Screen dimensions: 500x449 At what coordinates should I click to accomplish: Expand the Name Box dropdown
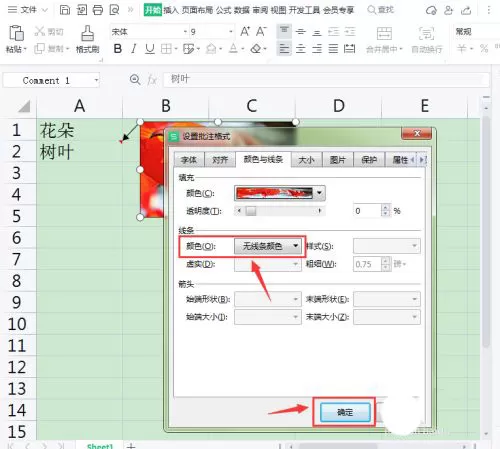(96, 80)
